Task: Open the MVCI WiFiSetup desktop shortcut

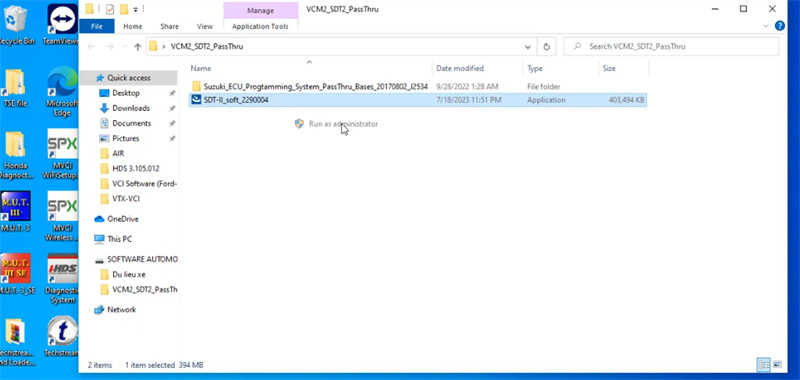Action: [62, 154]
